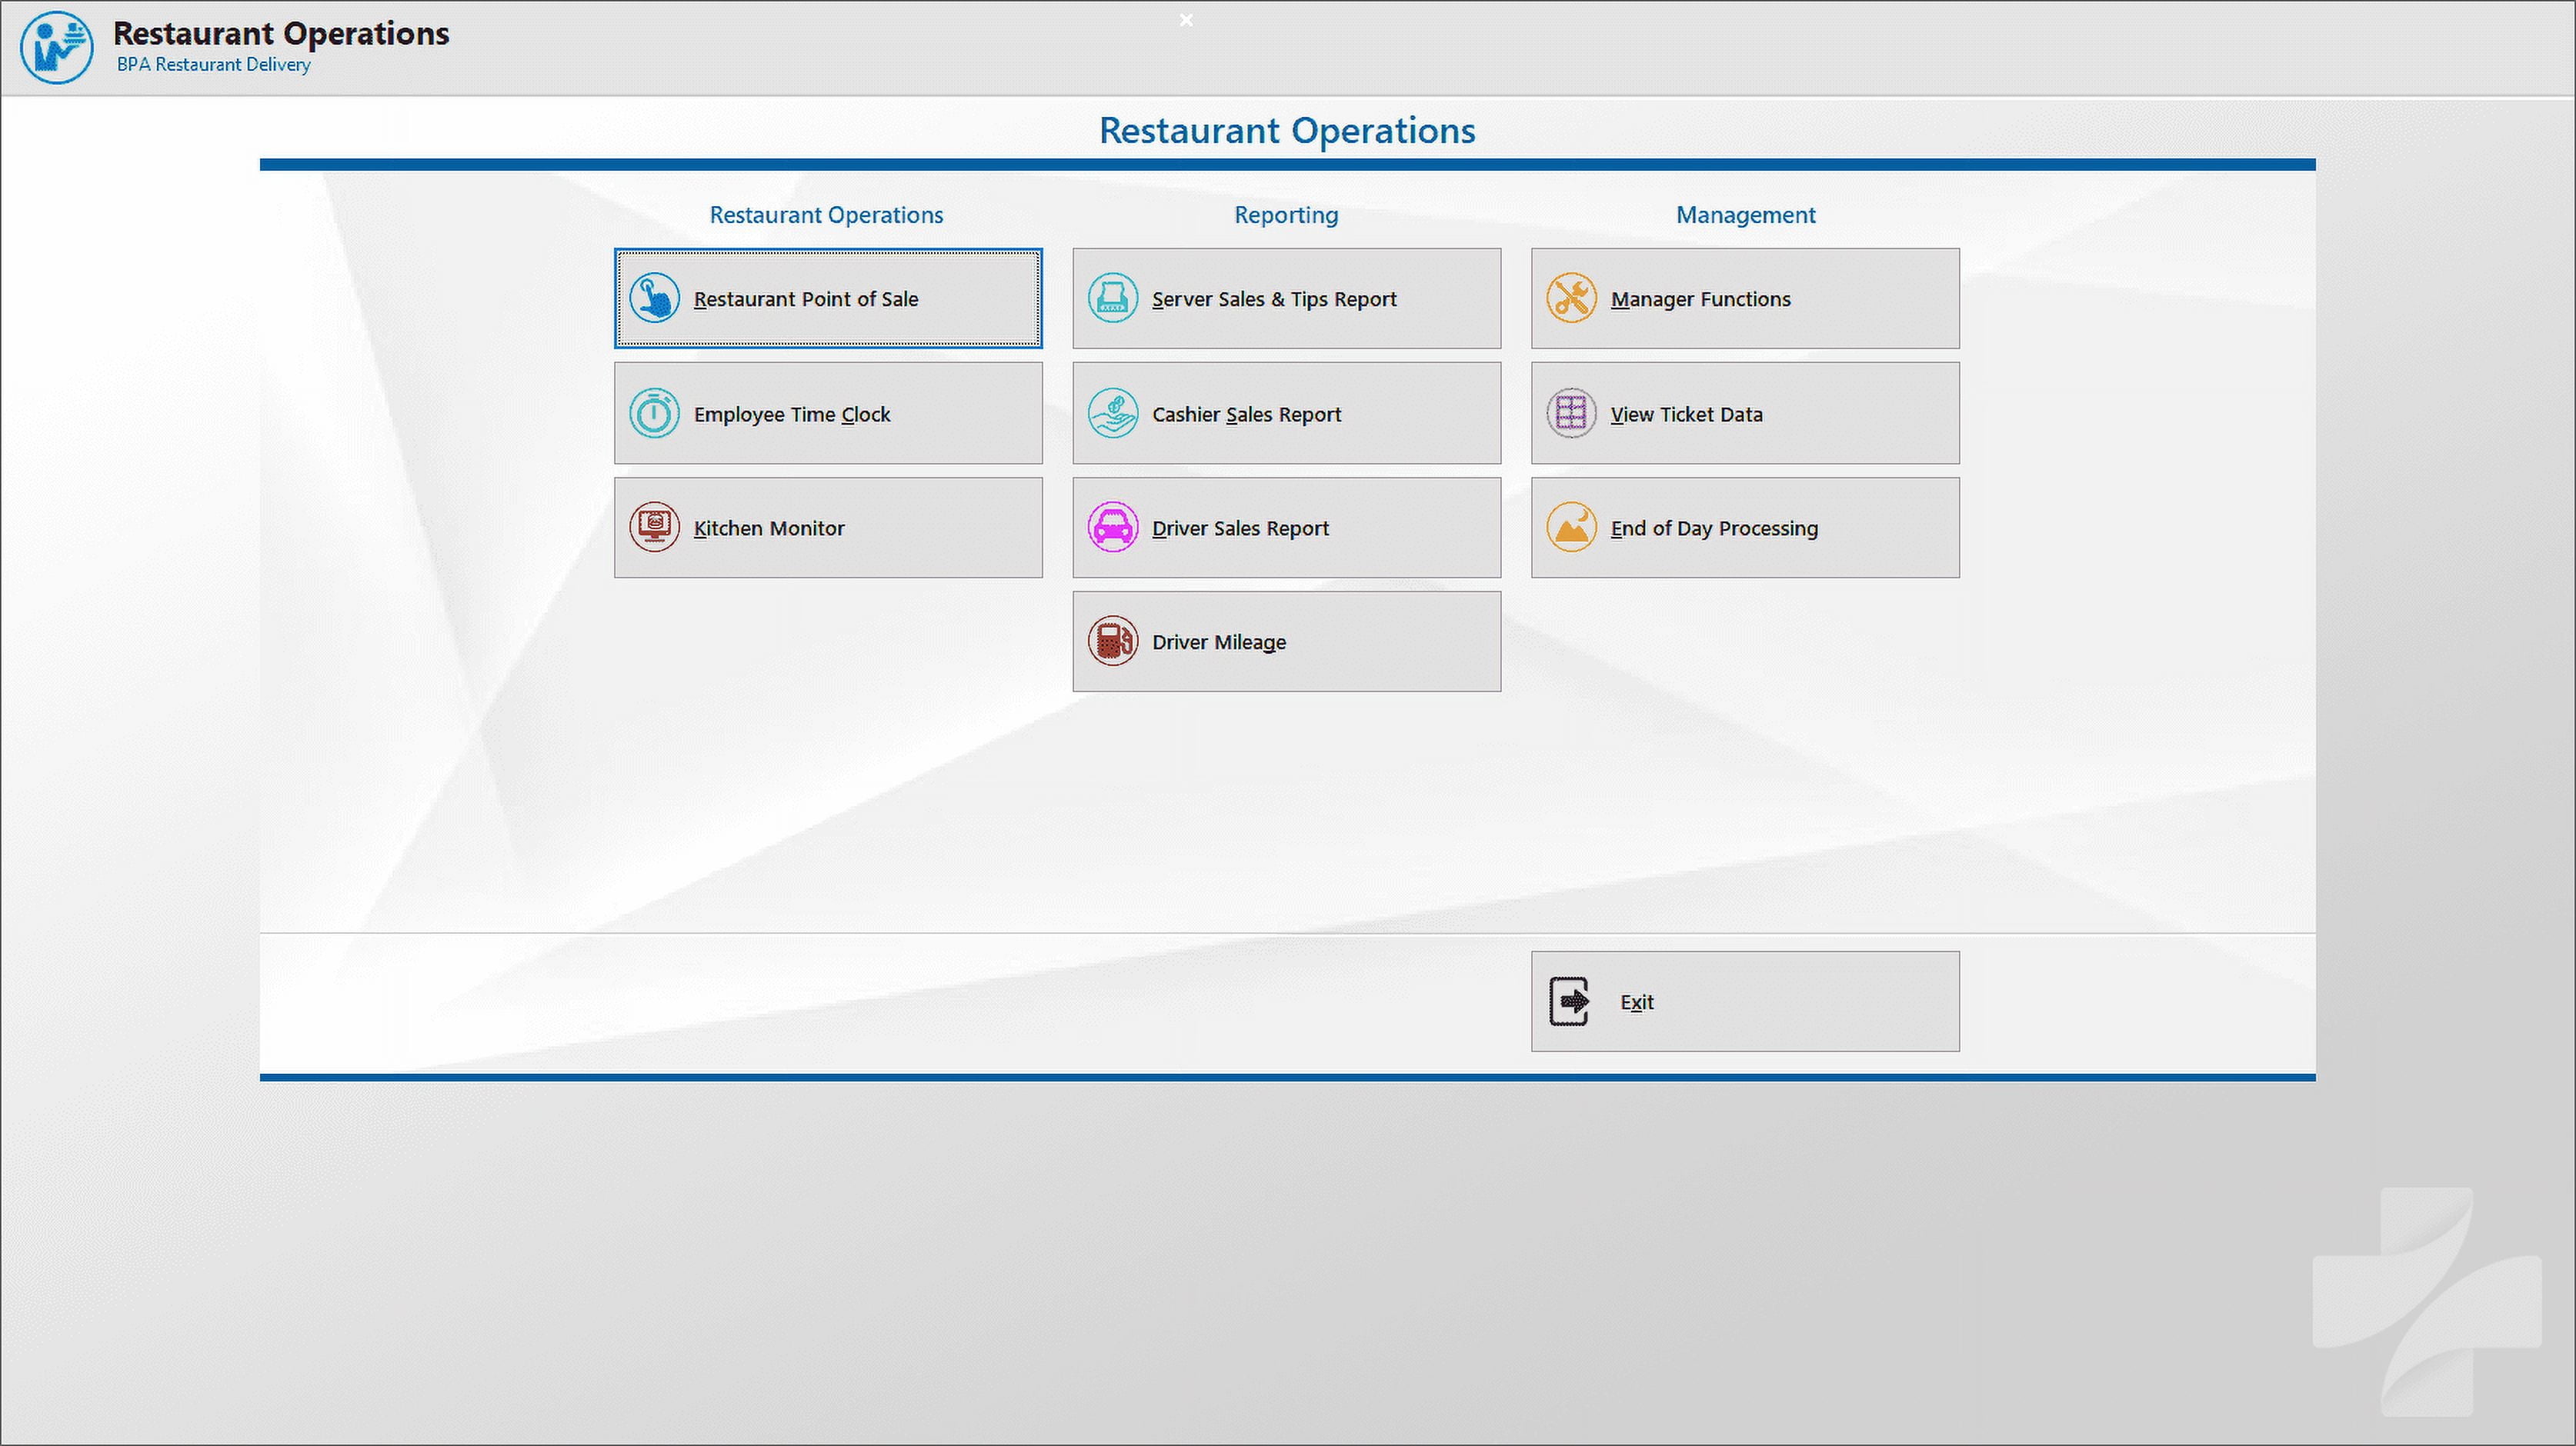Click the orange sunset End of Day icon
This screenshot has width=2576, height=1446.
(x=1571, y=527)
